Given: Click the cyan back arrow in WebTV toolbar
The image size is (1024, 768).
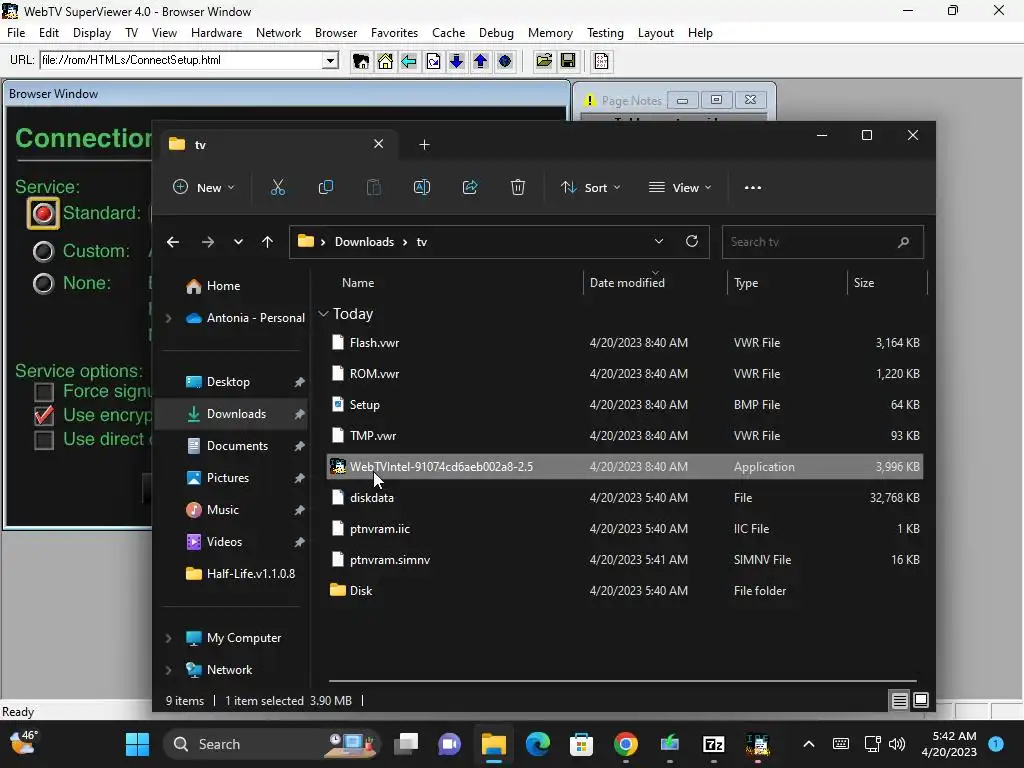Looking at the screenshot, I should [x=409, y=61].
